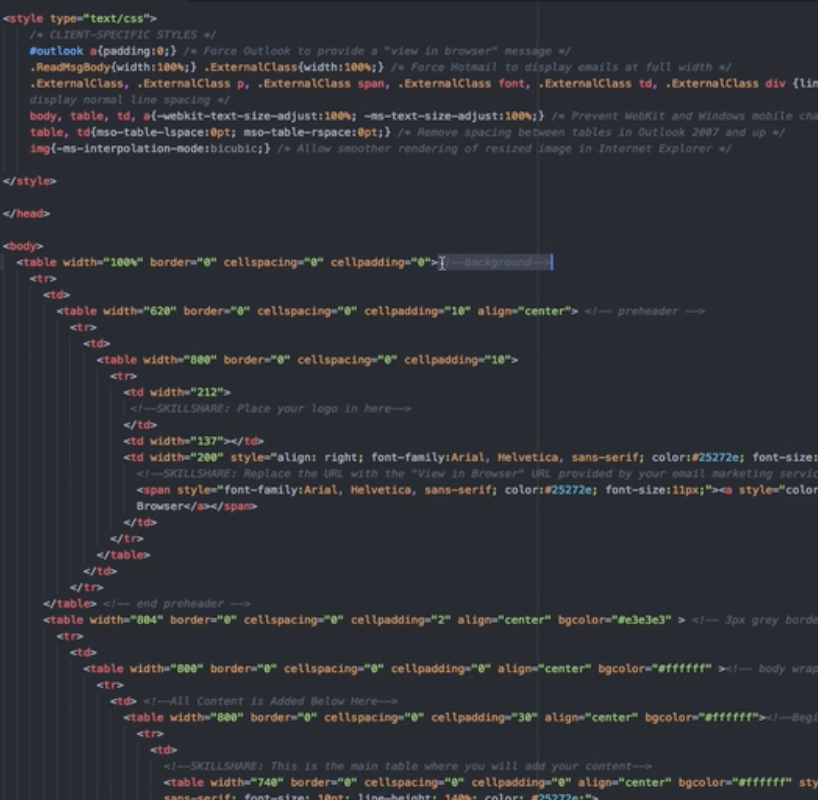The width and height of the screenshot is (818, 800).
Task: Click the highlighted background comment
Action: click(x=496, y=262)
